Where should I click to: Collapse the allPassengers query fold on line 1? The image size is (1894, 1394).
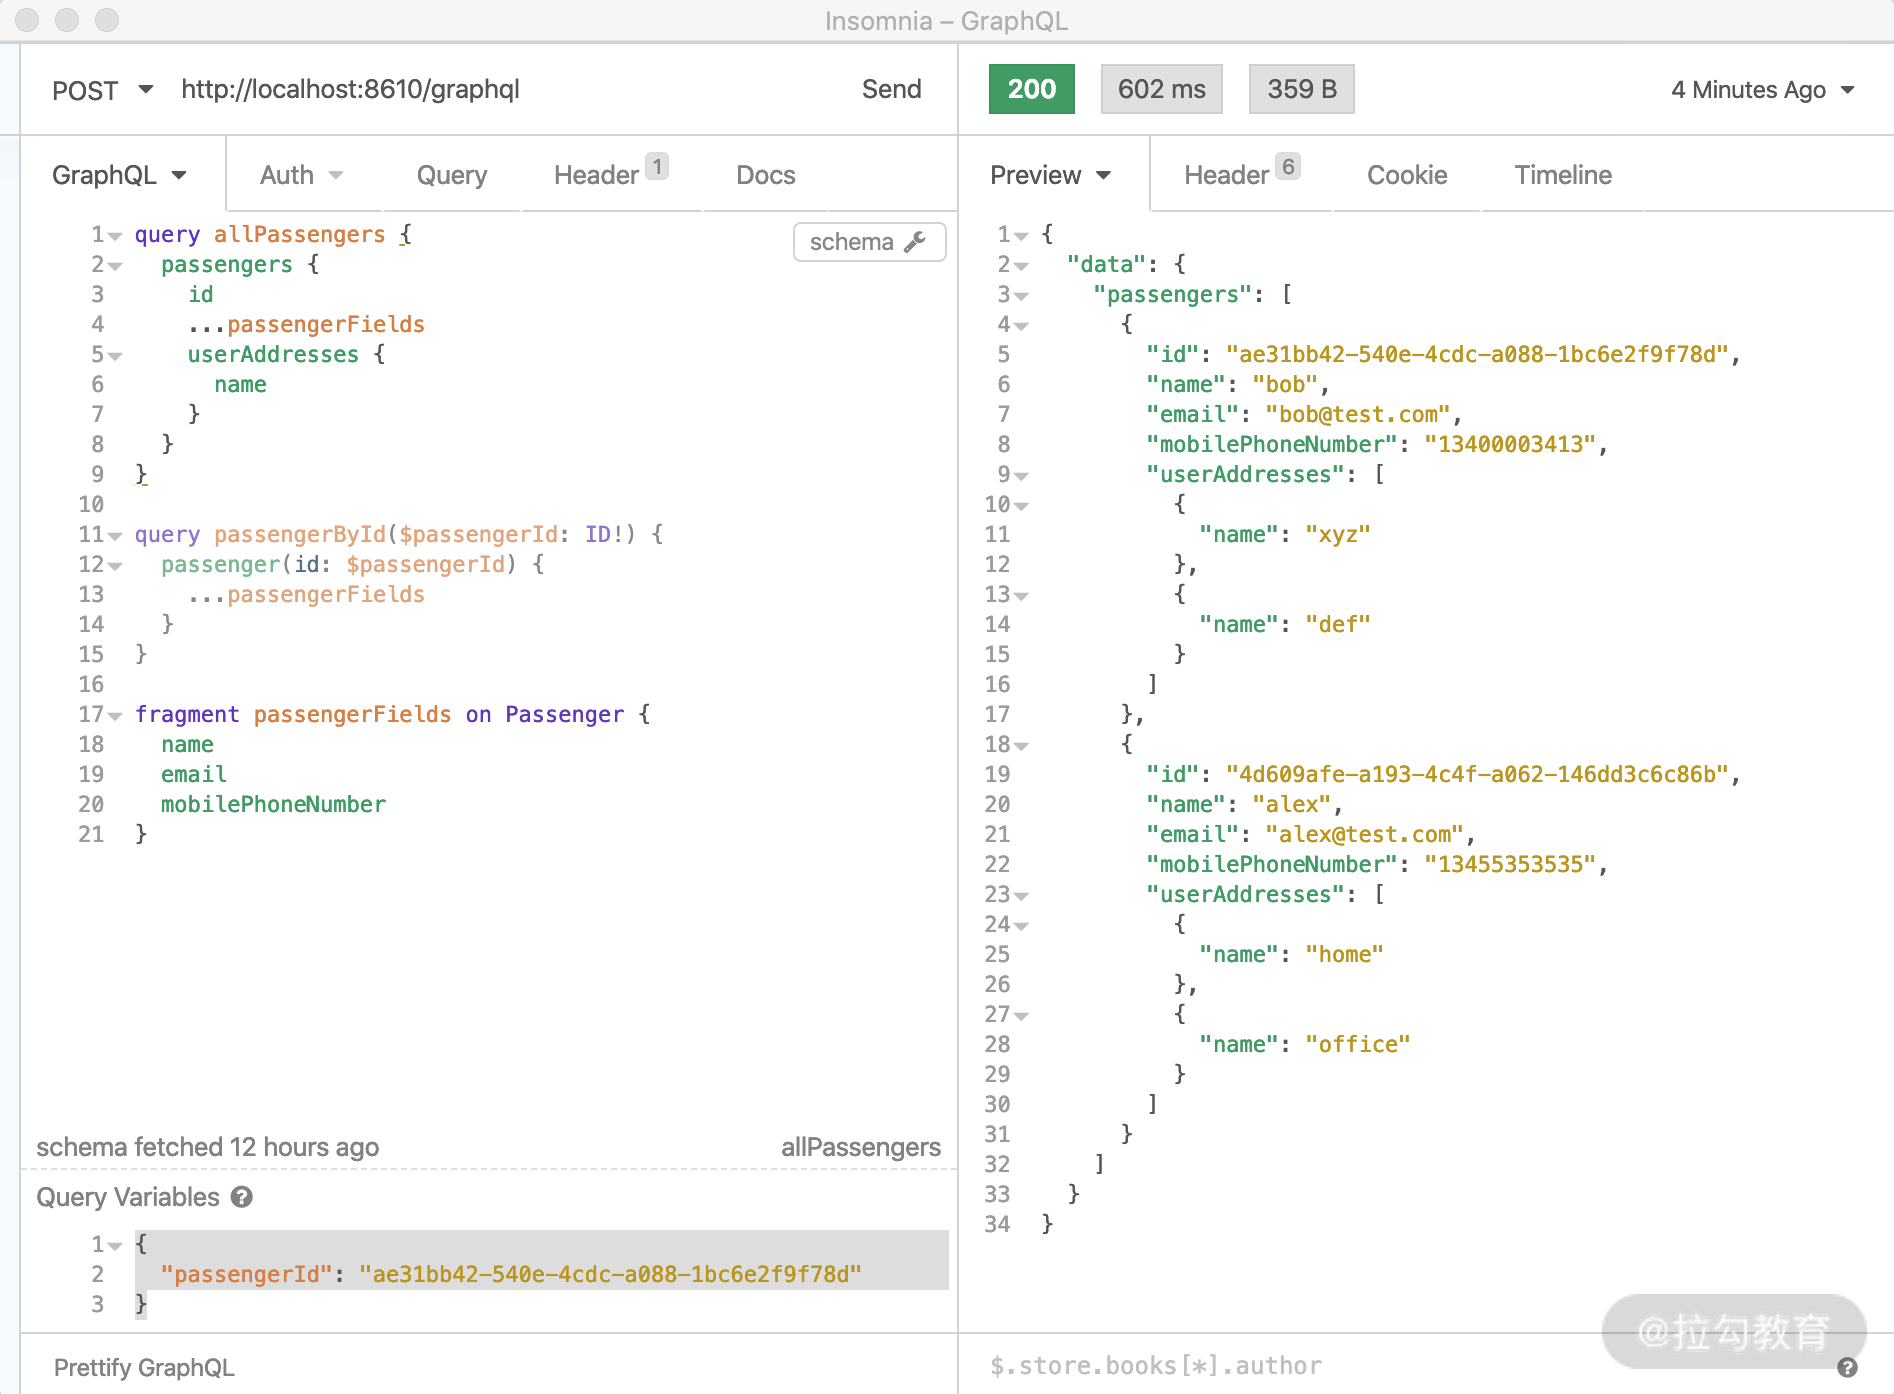(x=115, y=236)
